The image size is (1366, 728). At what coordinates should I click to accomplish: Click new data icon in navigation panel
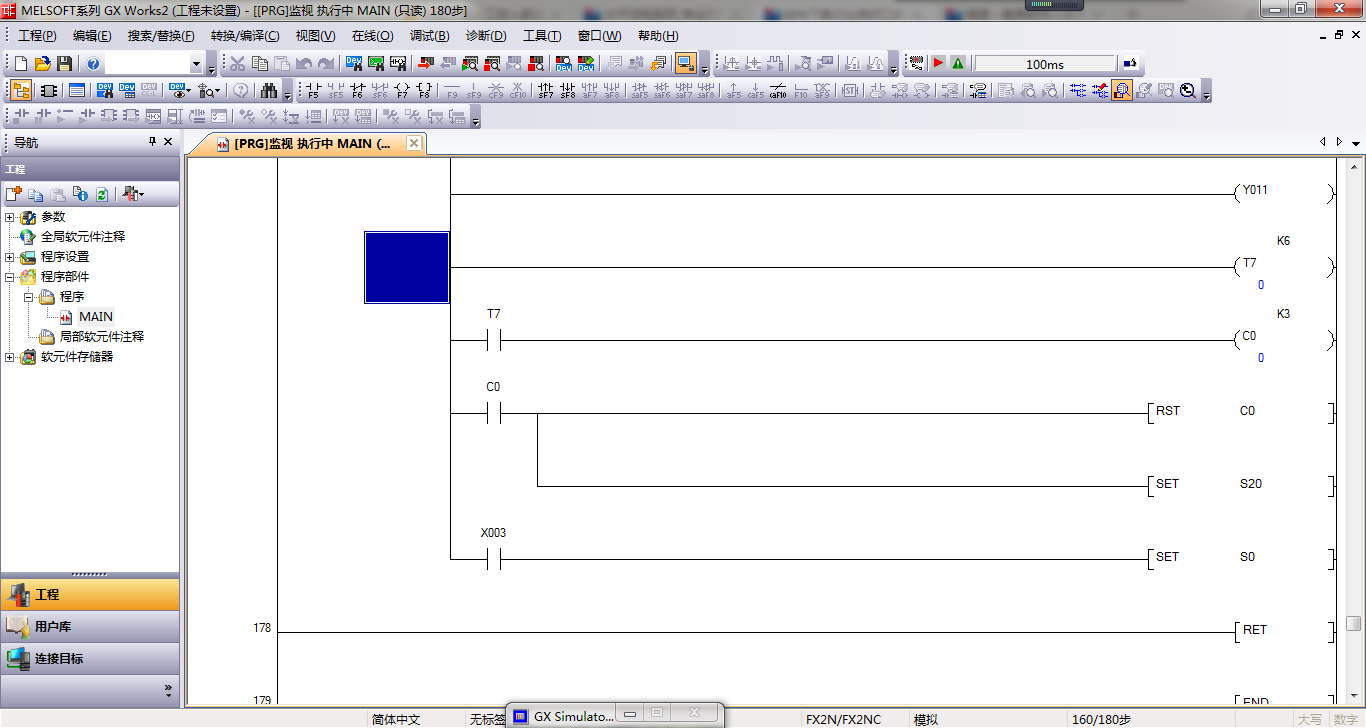pyautogui.click(x=14, y=194)
